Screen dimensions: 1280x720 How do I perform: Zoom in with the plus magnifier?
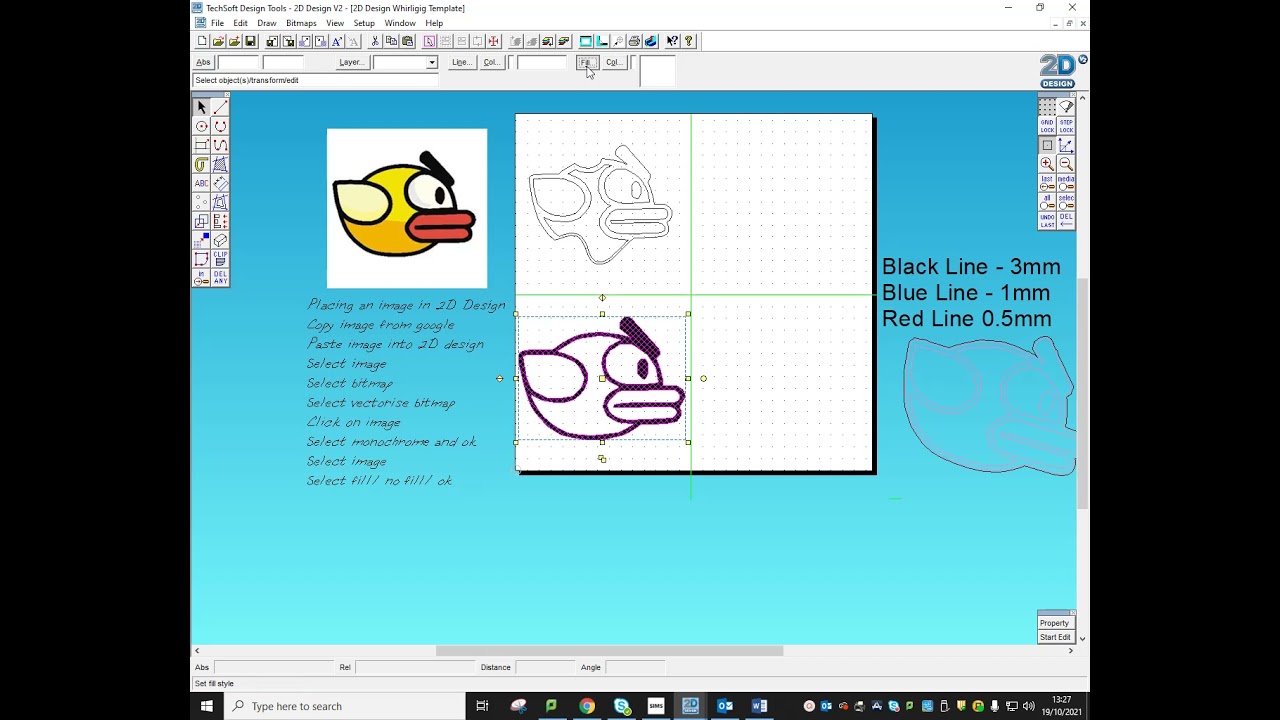[1047, 164]
